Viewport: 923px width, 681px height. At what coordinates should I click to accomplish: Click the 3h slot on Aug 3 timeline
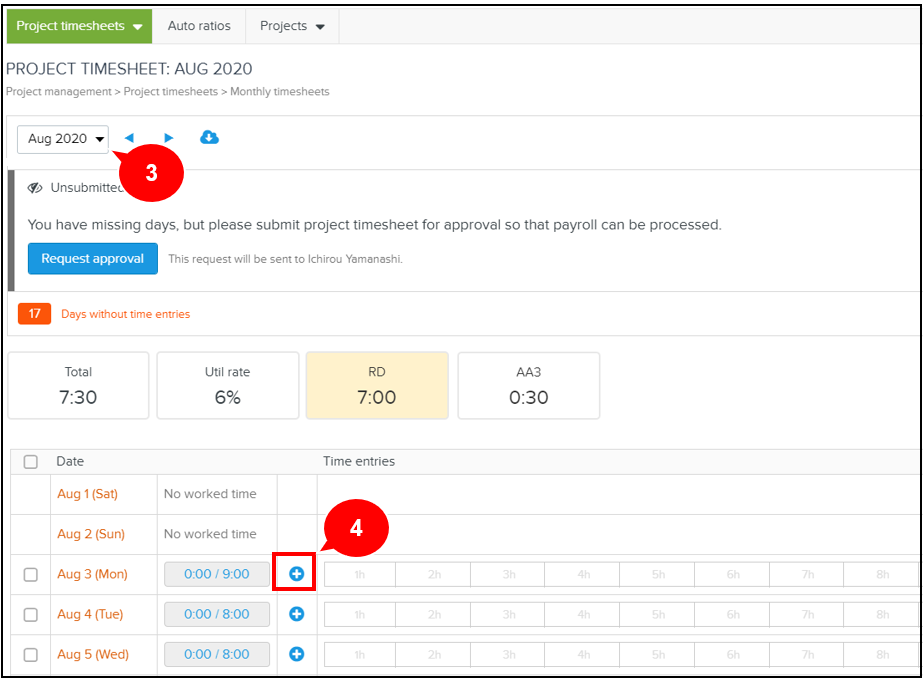tap(508, 574)
